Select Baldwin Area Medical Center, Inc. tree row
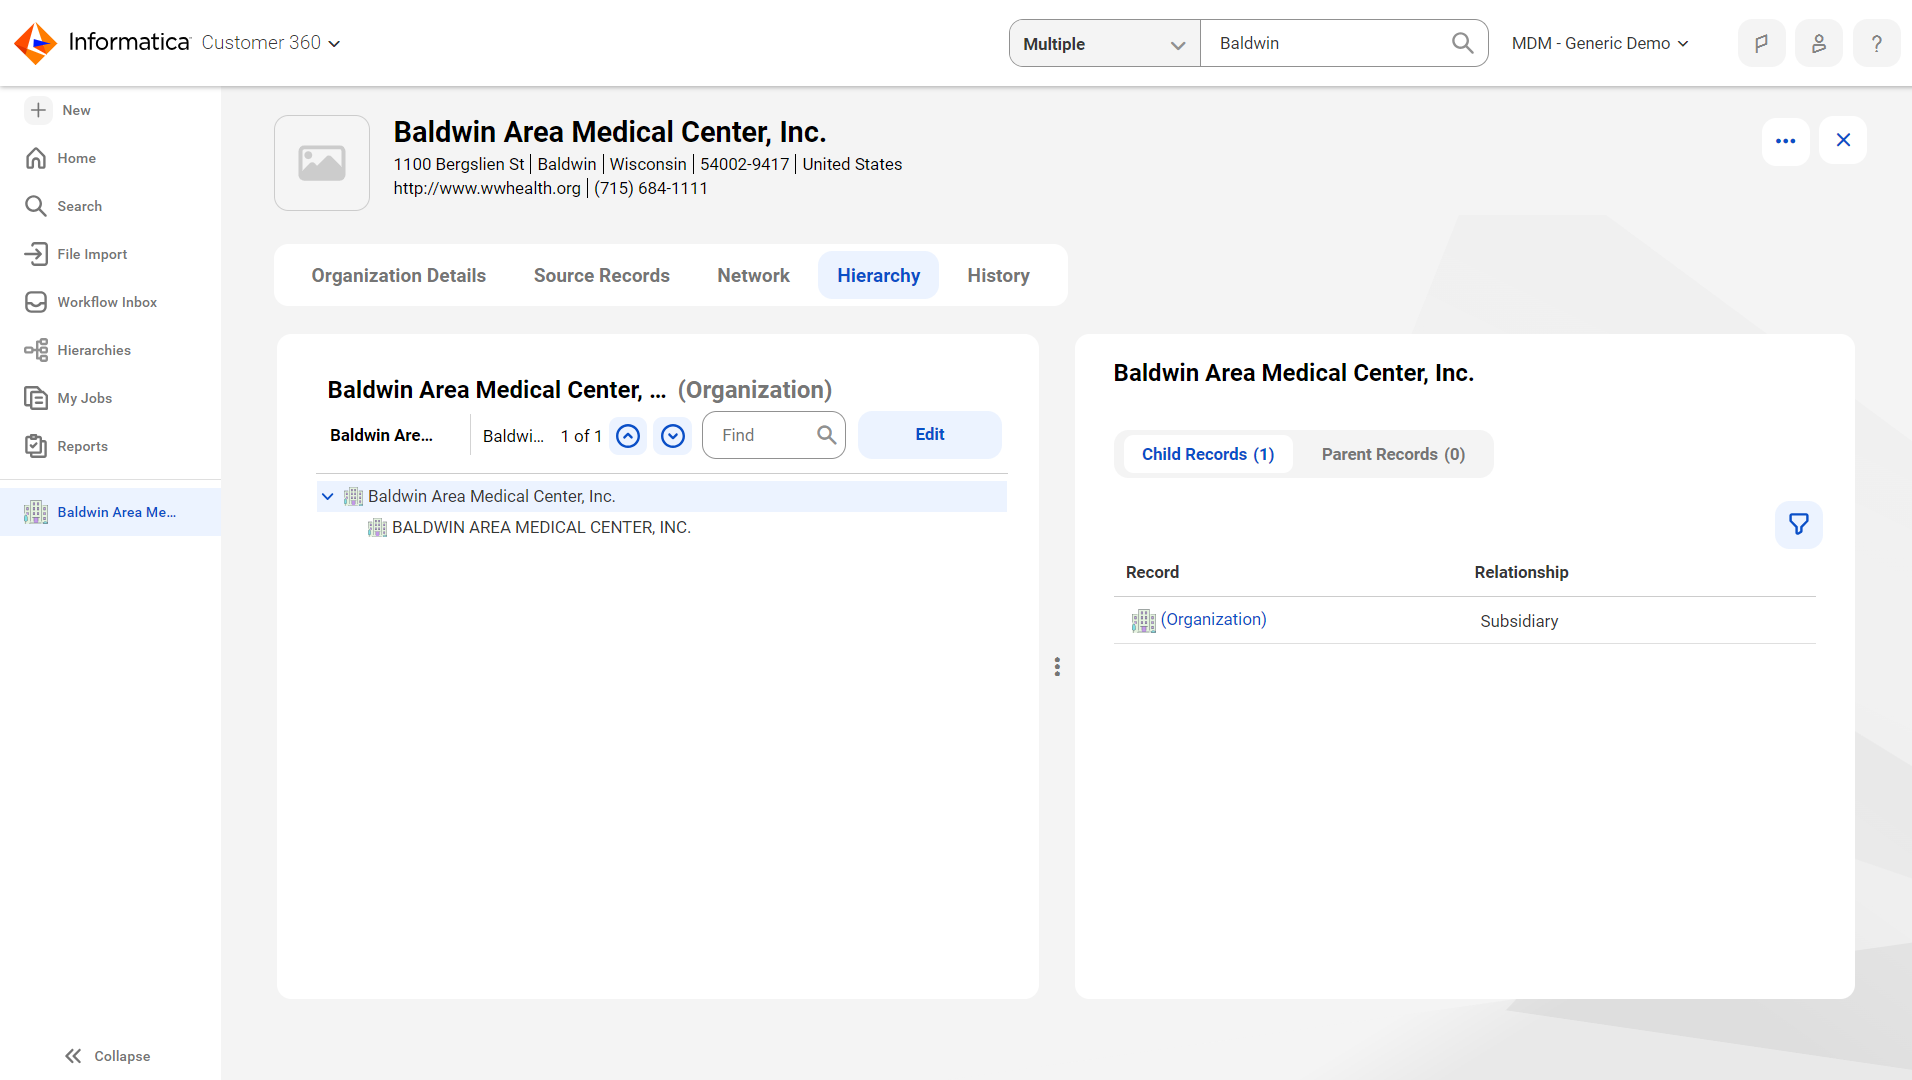The height and width of the screenshot is (1080, 1912). tap(662, 496)
